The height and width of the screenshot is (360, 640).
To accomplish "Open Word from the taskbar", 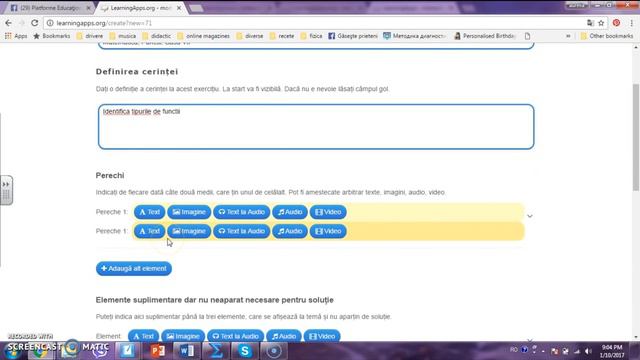I will coord(187,351).
